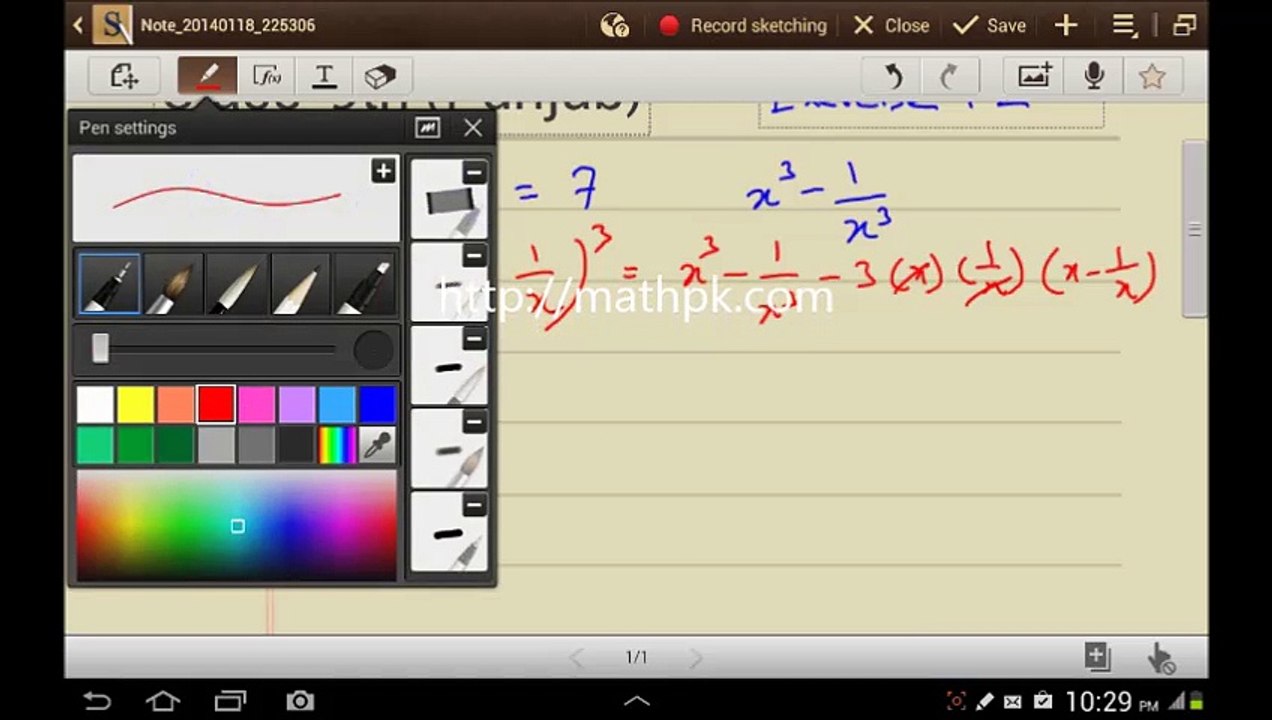Add a new page
The image size is (1272, 720).
[x=1097, y=657]
